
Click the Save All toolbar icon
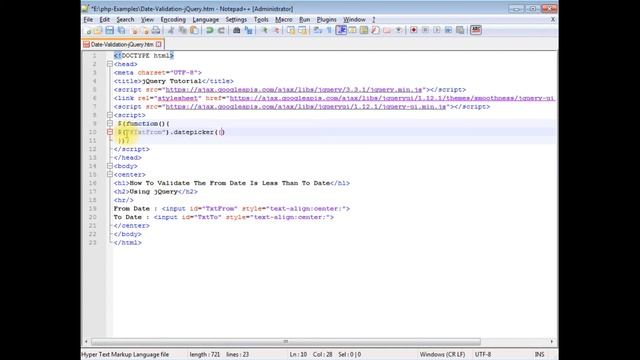click(121, 30)
